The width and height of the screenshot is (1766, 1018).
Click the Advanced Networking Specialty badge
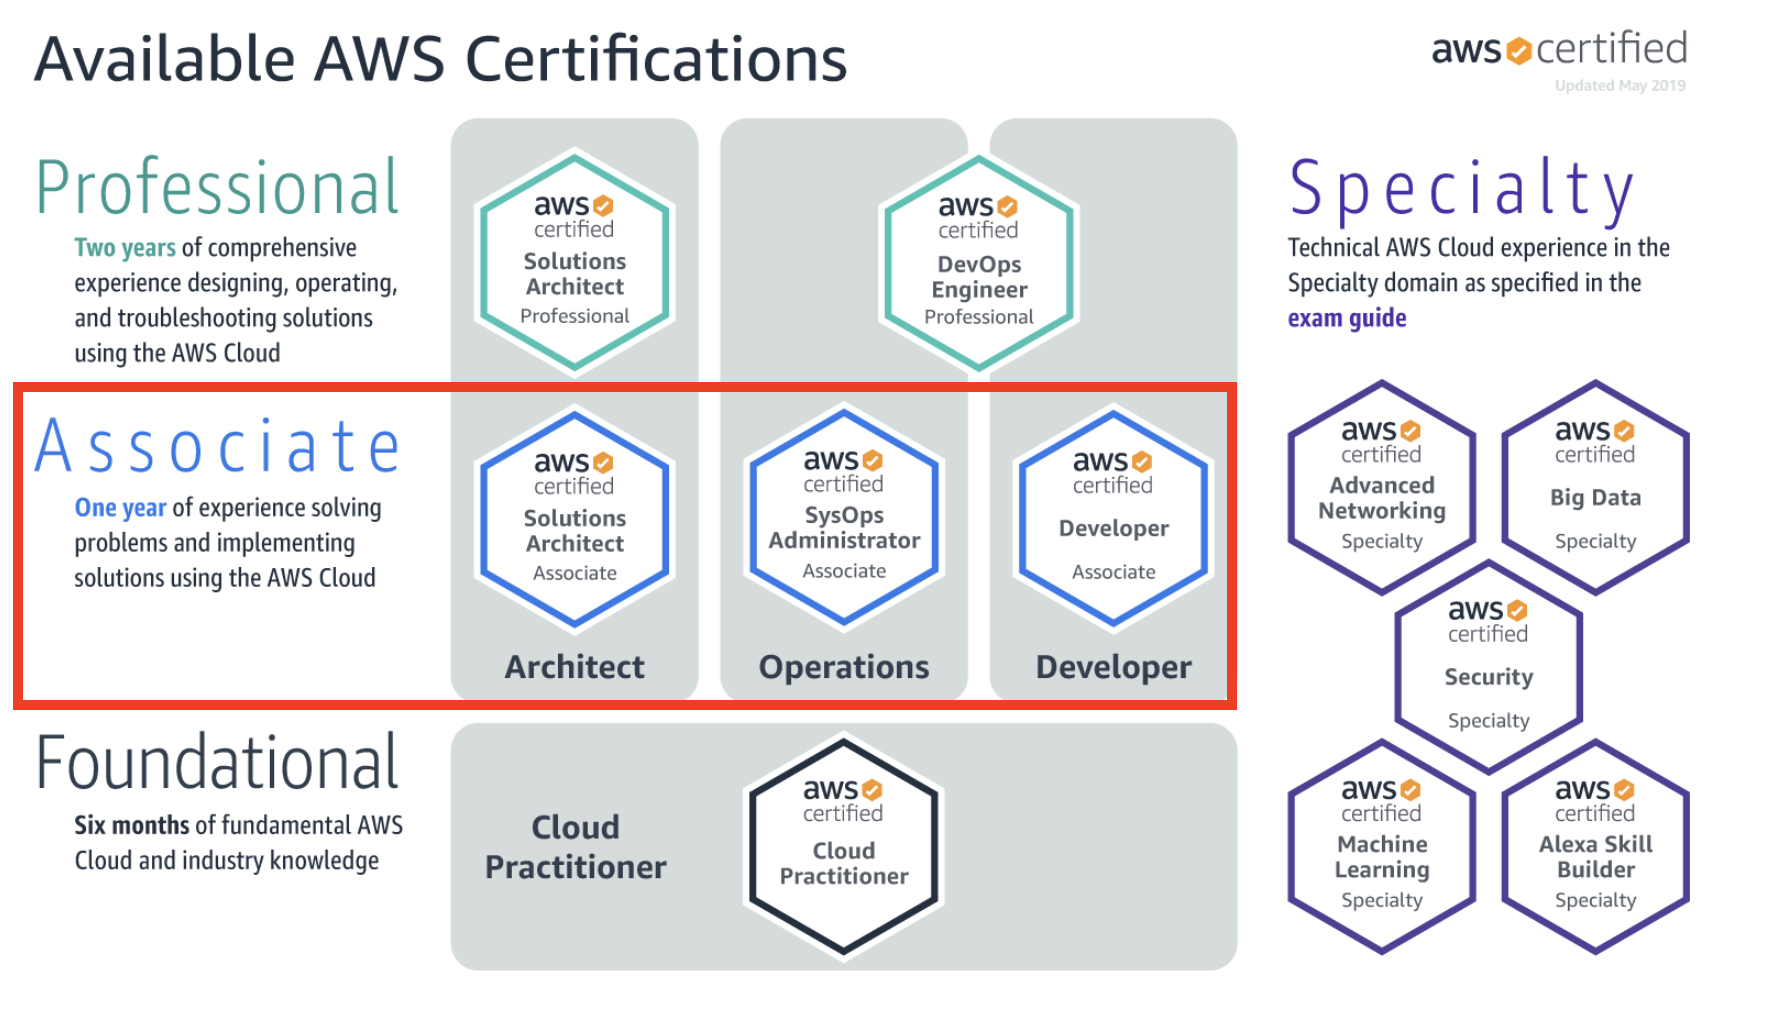click(1382, 487)
